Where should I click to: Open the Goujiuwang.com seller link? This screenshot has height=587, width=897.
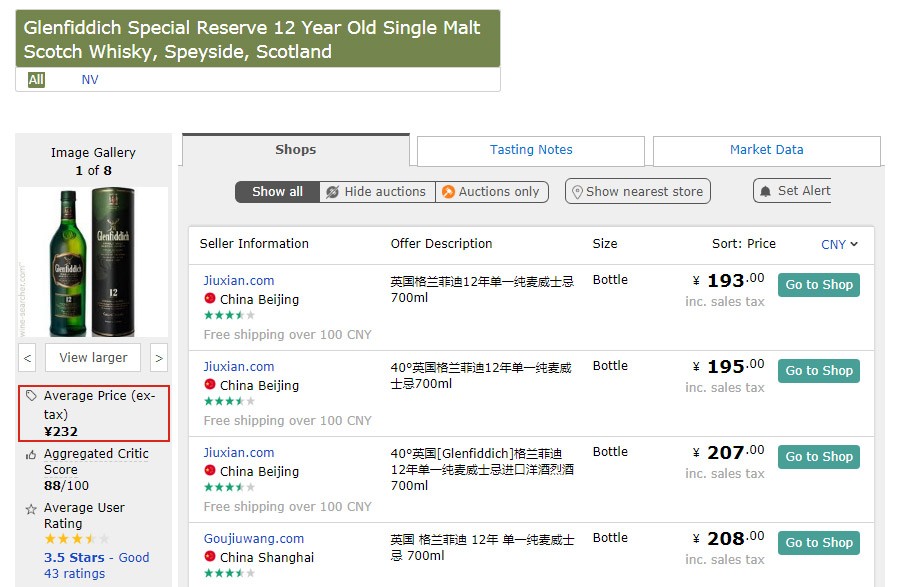253,539
